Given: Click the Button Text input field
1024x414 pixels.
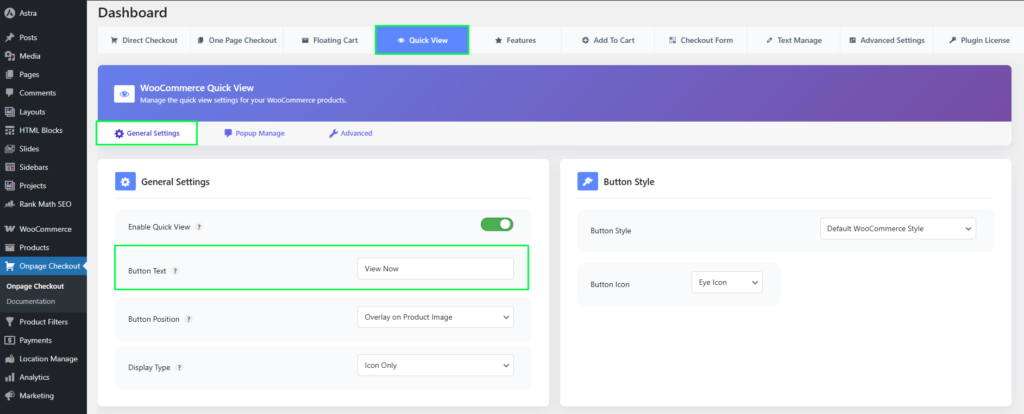Looking at the screenshot, I should click(x=435, y=269).
